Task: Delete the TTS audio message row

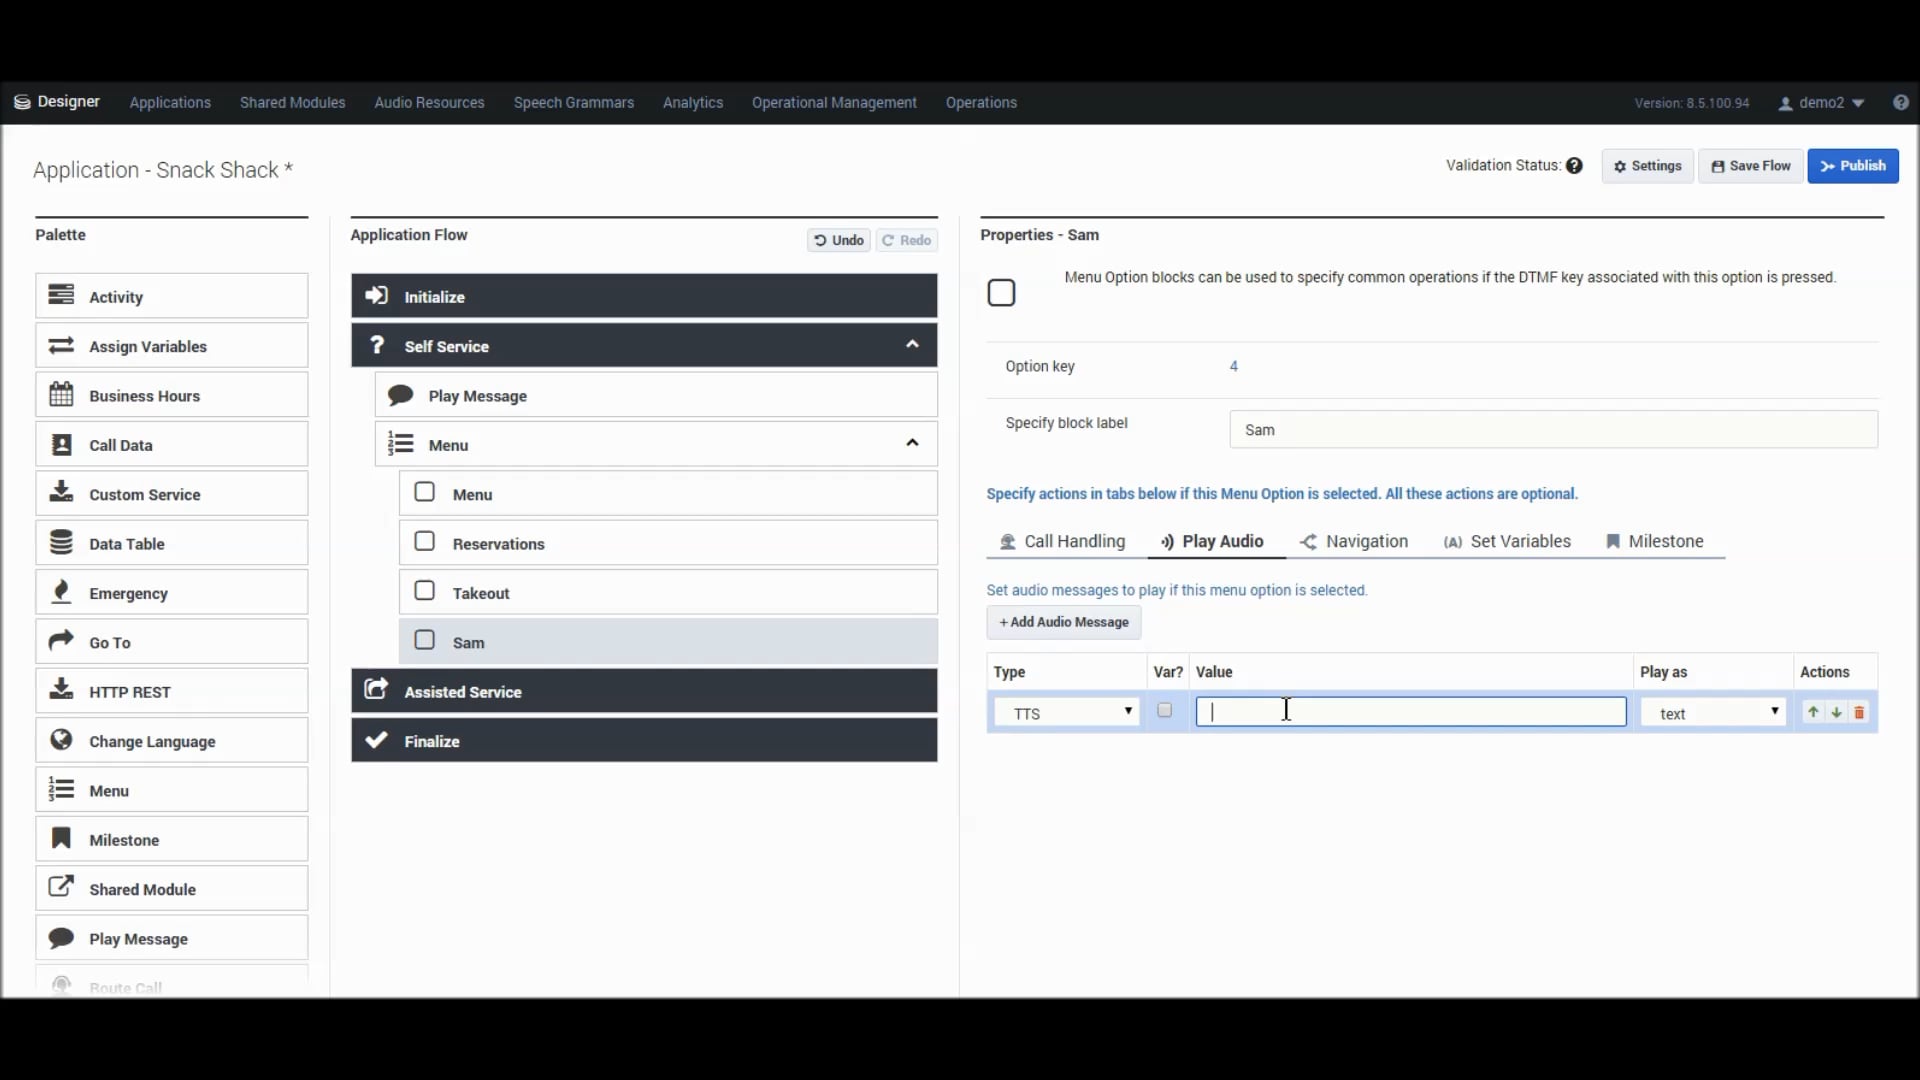Action: [x=1859, y=711]
